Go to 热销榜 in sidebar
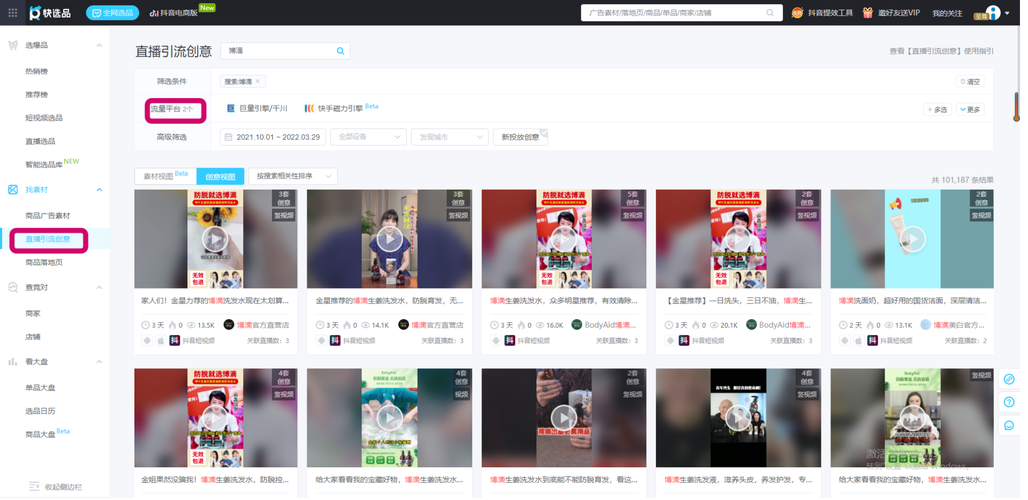The width and height of the screenshot is (1028, 500). 36,71
